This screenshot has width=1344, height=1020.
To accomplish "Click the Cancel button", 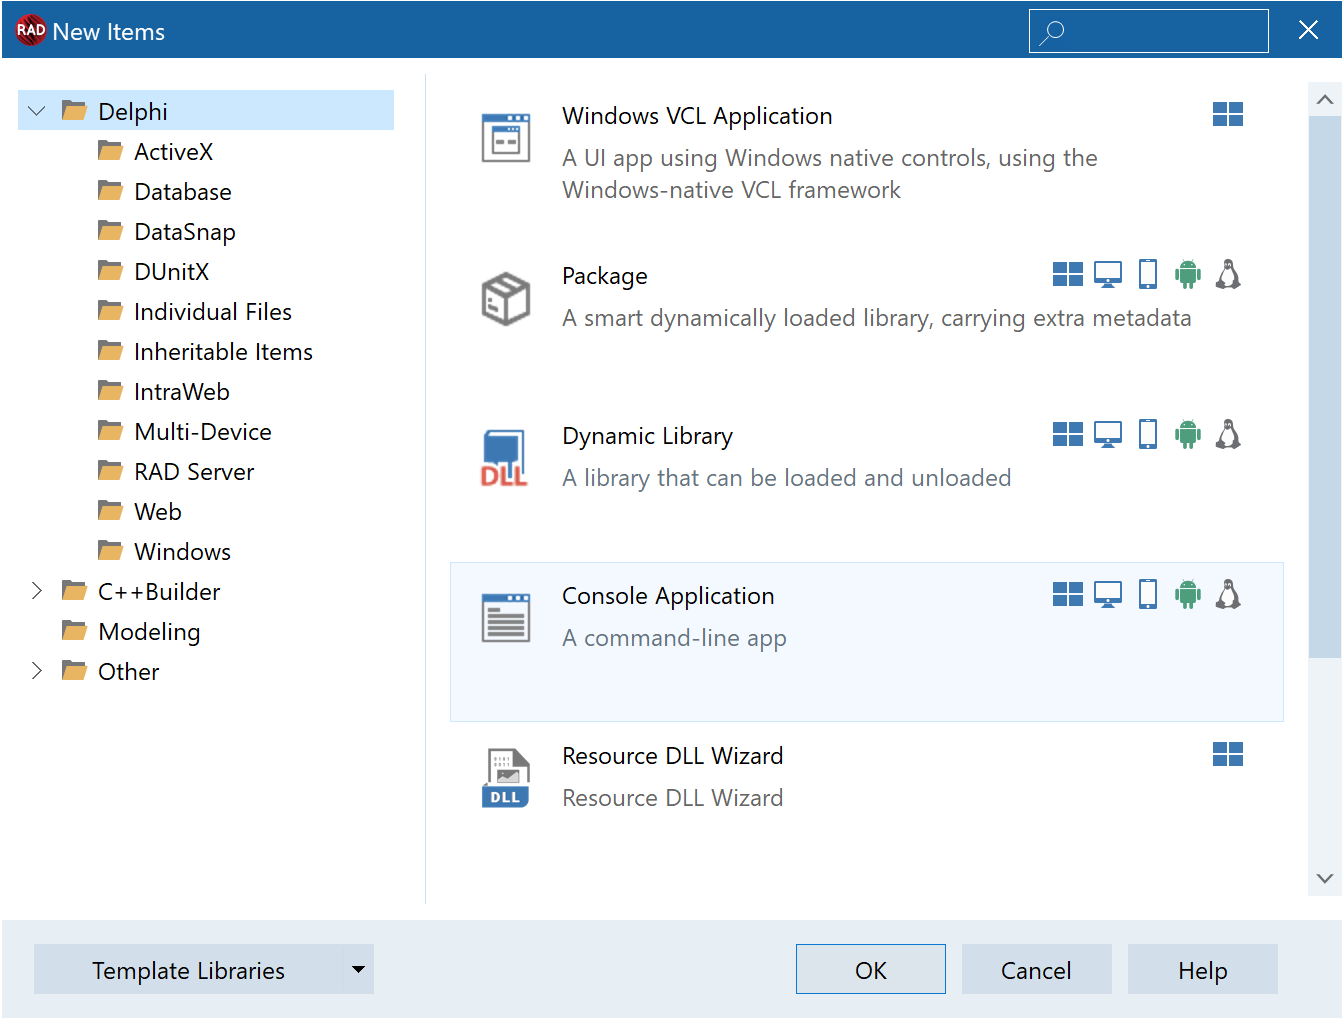I will coord(1037,969).
